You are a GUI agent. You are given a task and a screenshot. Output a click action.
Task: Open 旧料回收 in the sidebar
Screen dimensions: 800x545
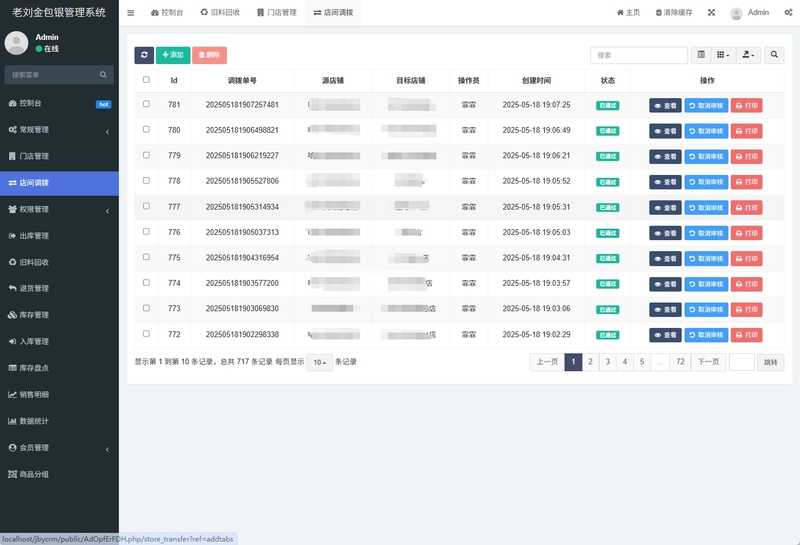pos(59,262)
